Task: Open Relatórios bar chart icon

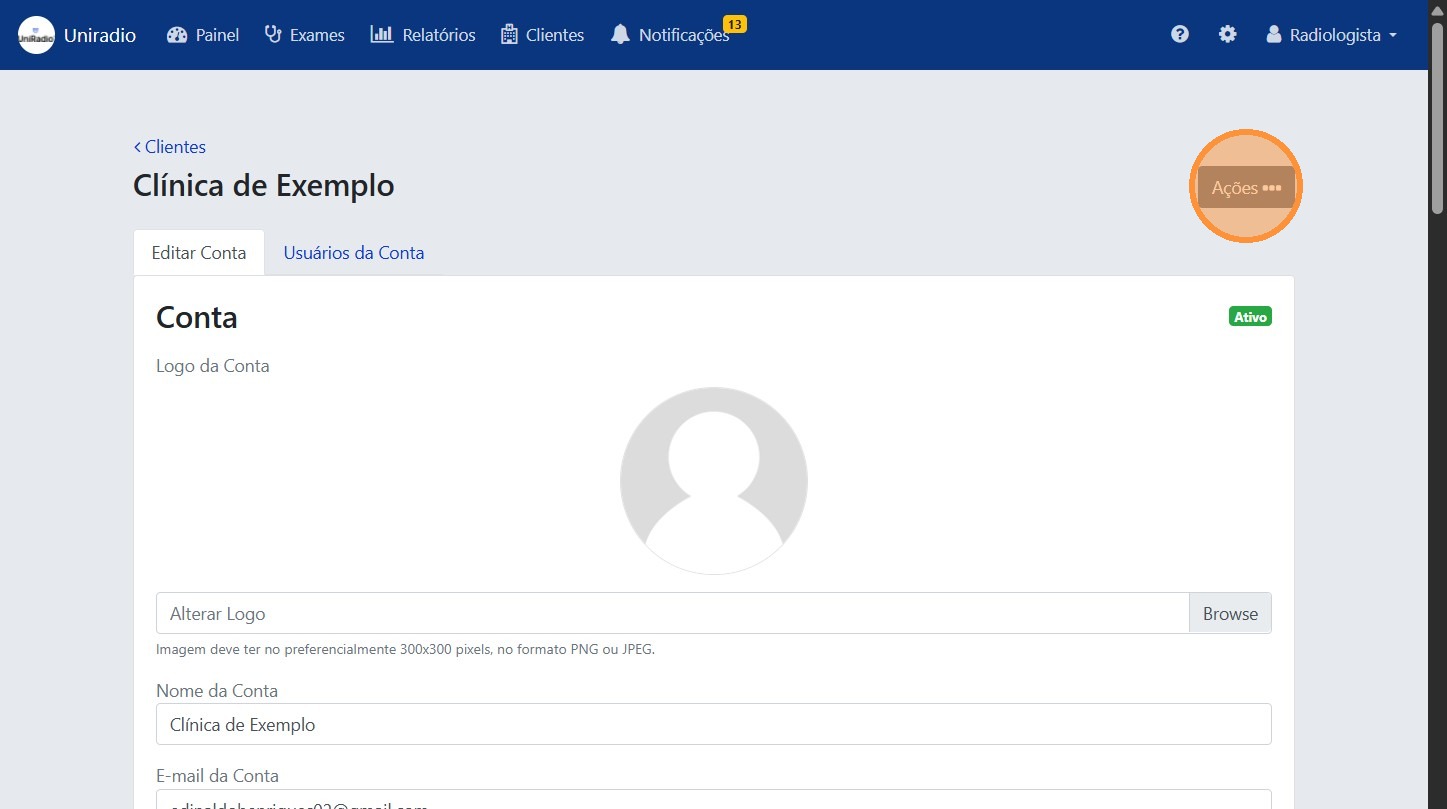Action: [381, 35]
